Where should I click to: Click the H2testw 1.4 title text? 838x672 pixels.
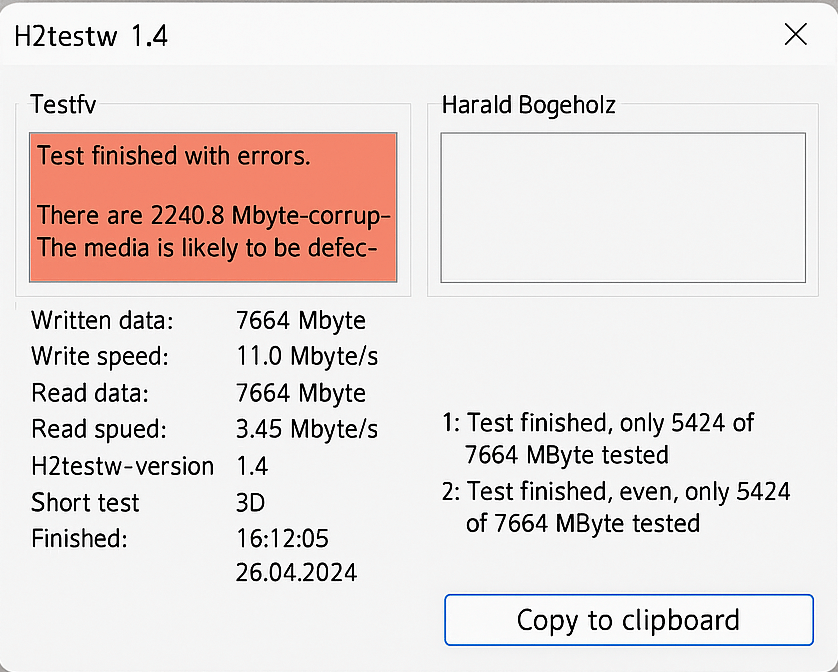[x=90, y=37]
